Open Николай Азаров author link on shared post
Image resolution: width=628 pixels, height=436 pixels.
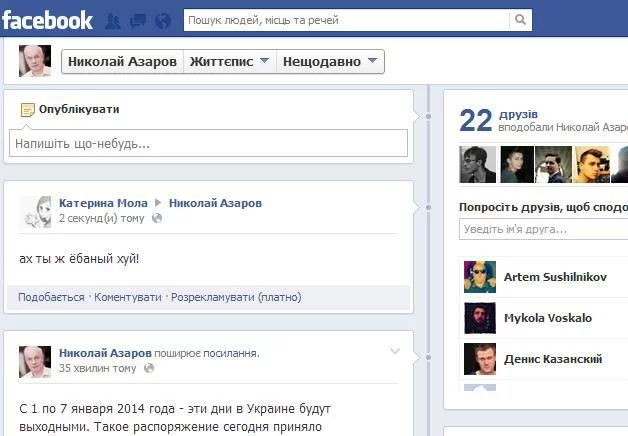pos(105,353)
